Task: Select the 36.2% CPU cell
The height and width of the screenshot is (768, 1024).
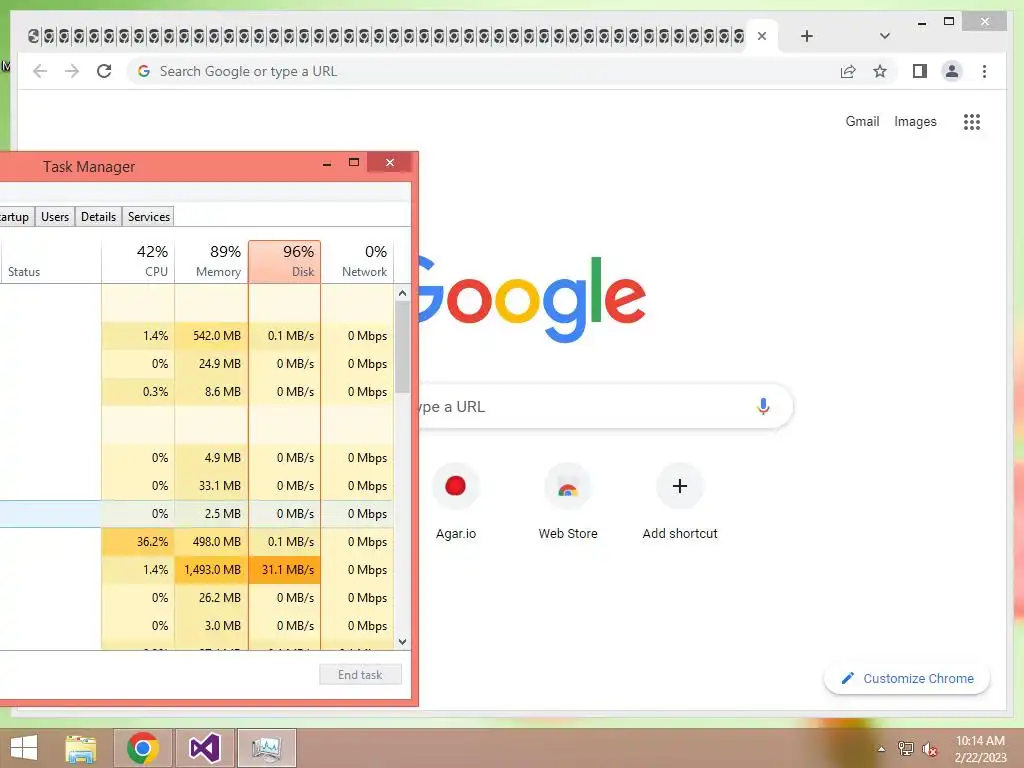Action: pyautogui.click(x=138, y=541)
